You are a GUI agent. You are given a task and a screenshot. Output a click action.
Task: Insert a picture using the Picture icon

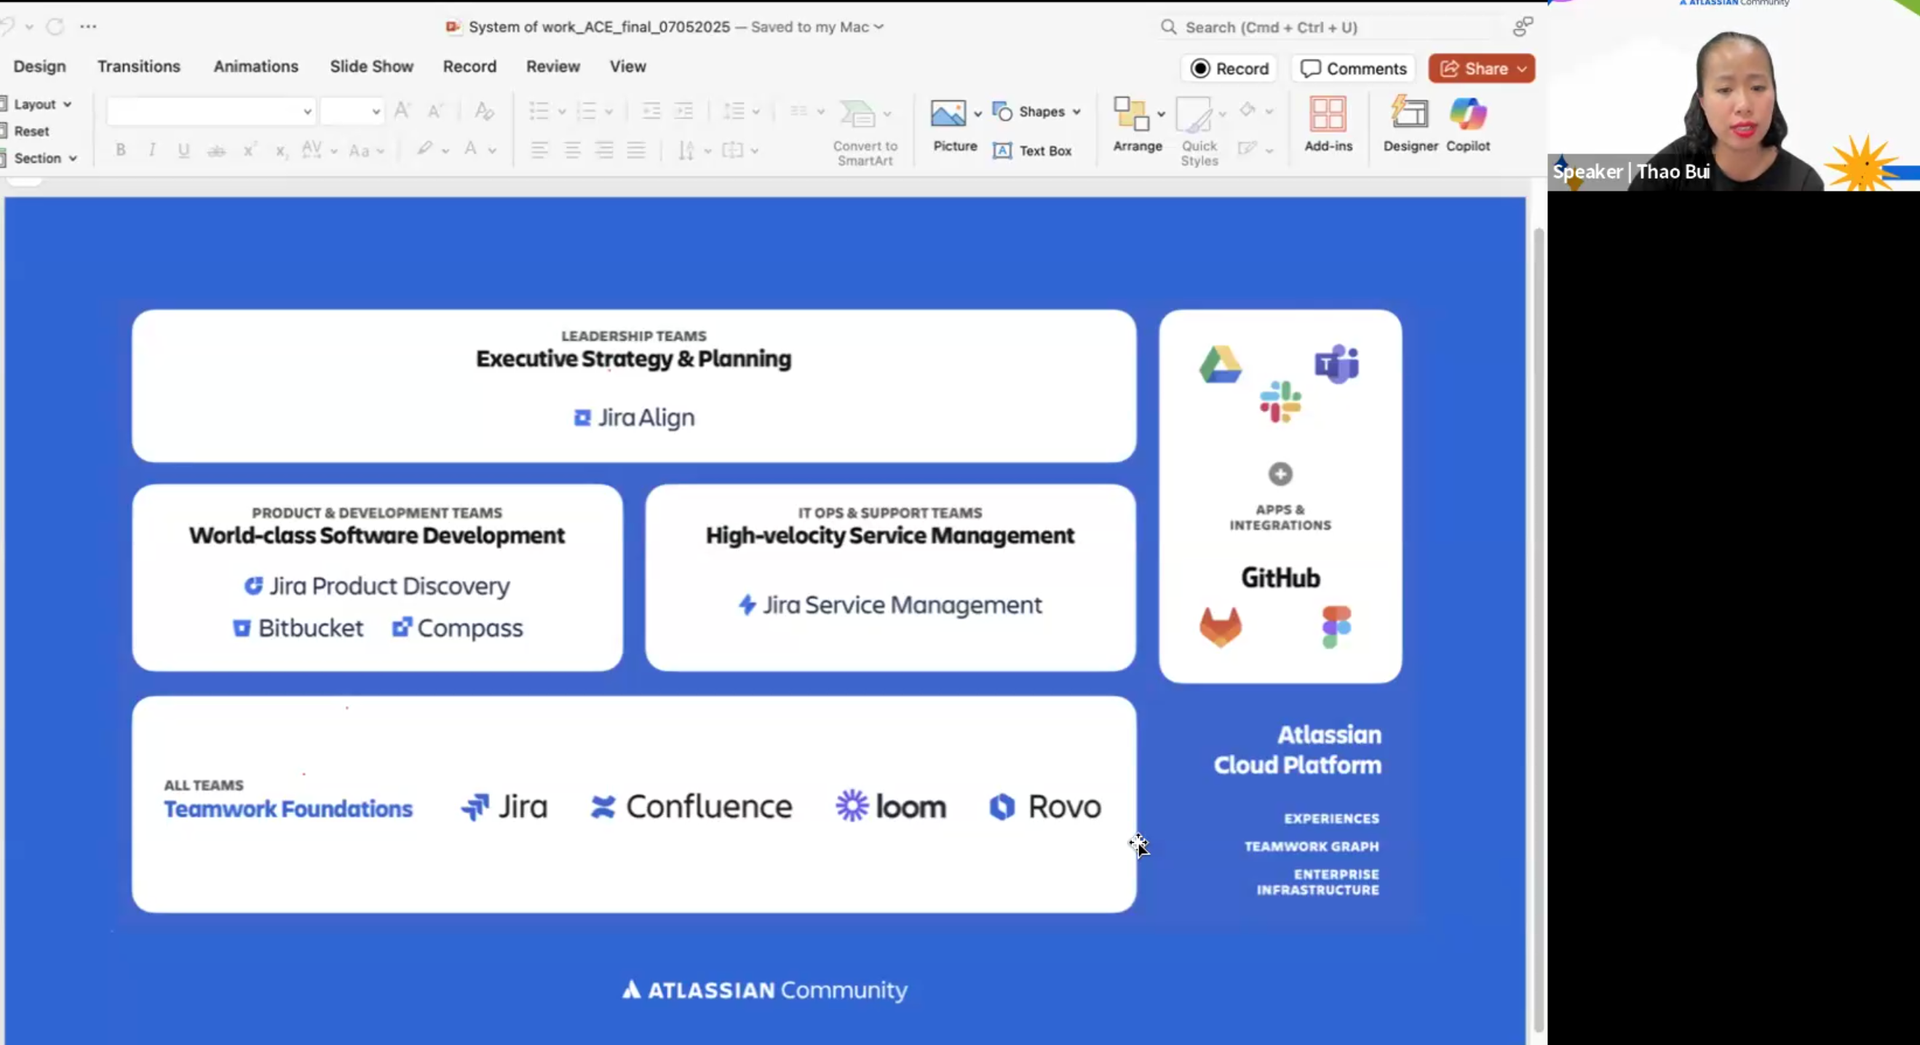tap(948, 113)
